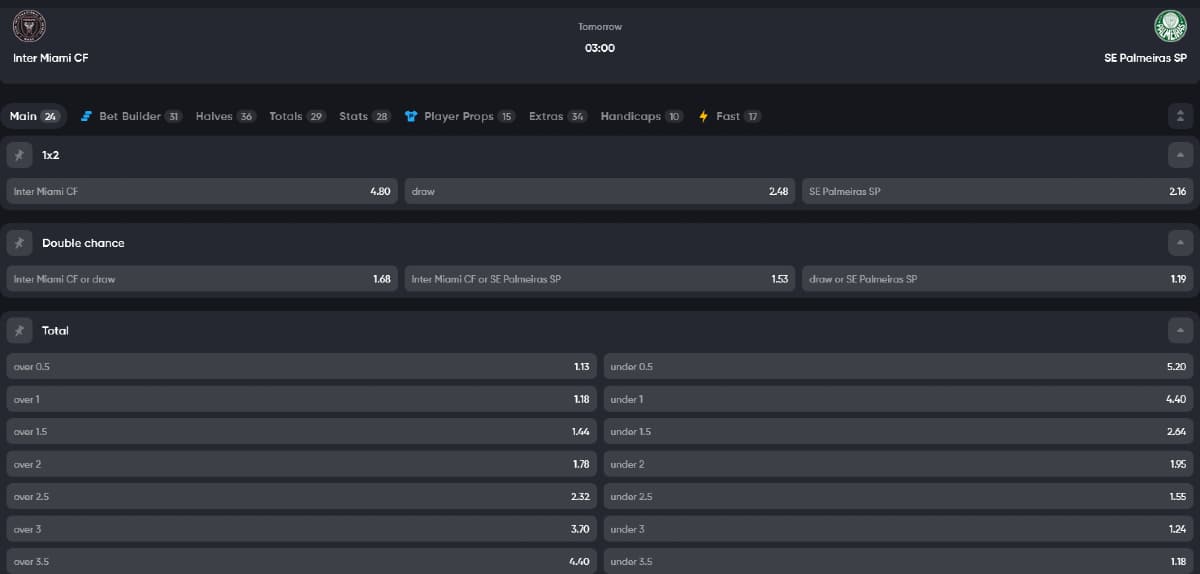Collapse the Double chance section
The width and height of the screenshot is (1200, 574).
point(1181,243)
